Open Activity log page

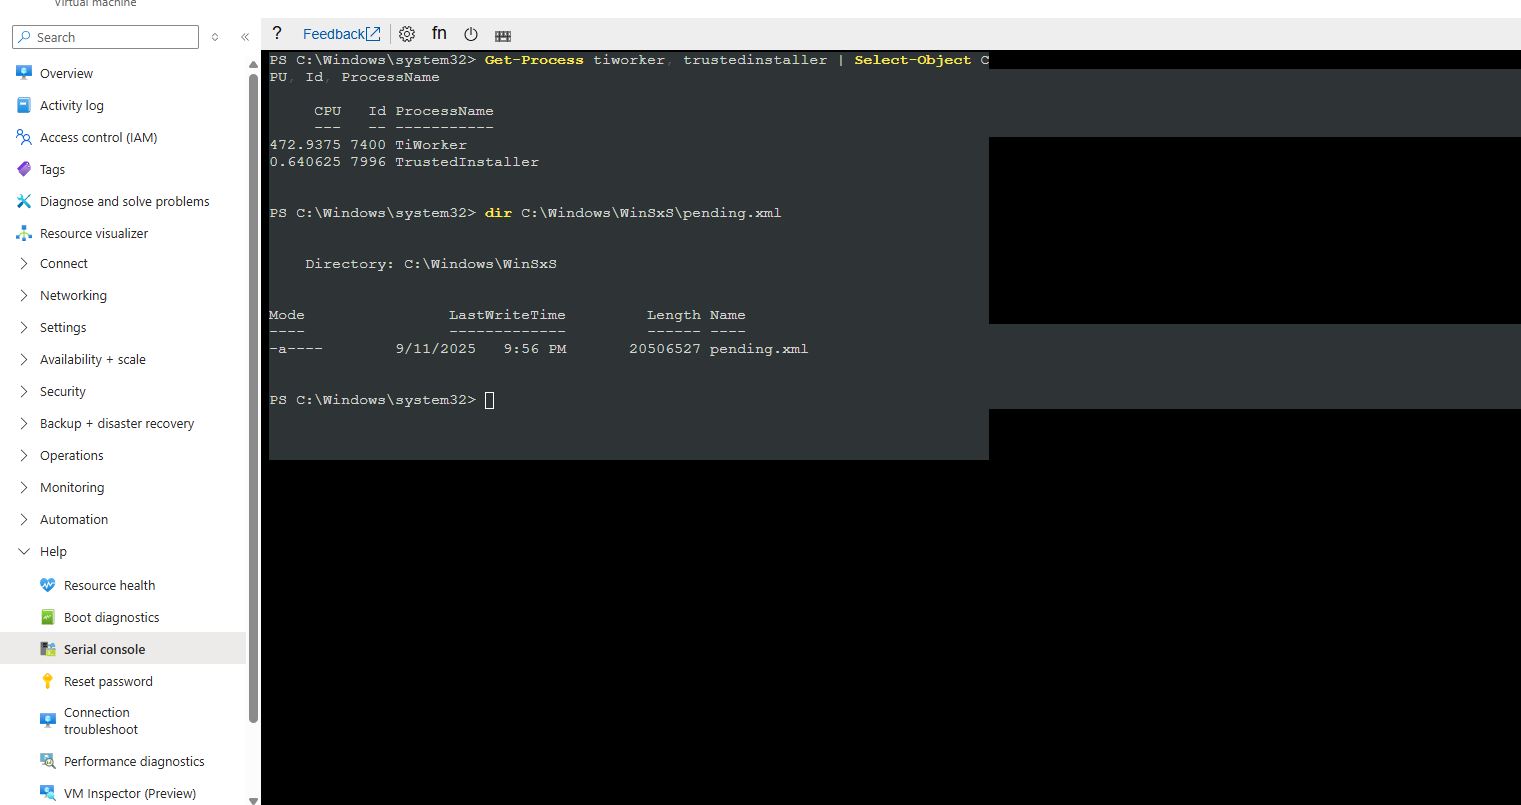(72, 105)
